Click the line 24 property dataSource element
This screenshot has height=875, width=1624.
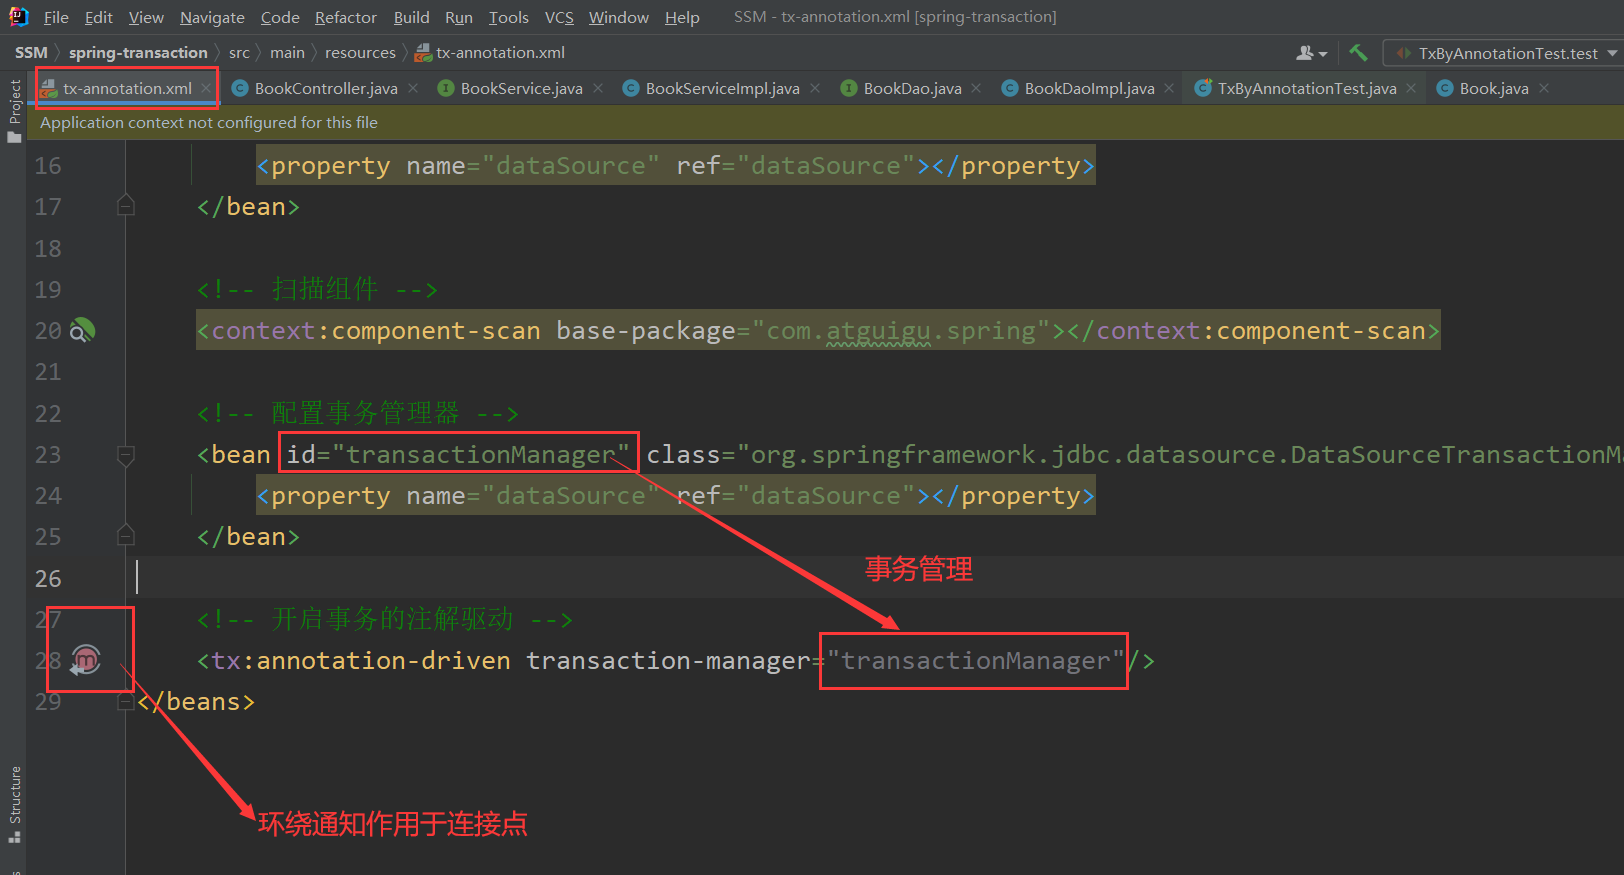pyautogui.click(x=675, y=496)
